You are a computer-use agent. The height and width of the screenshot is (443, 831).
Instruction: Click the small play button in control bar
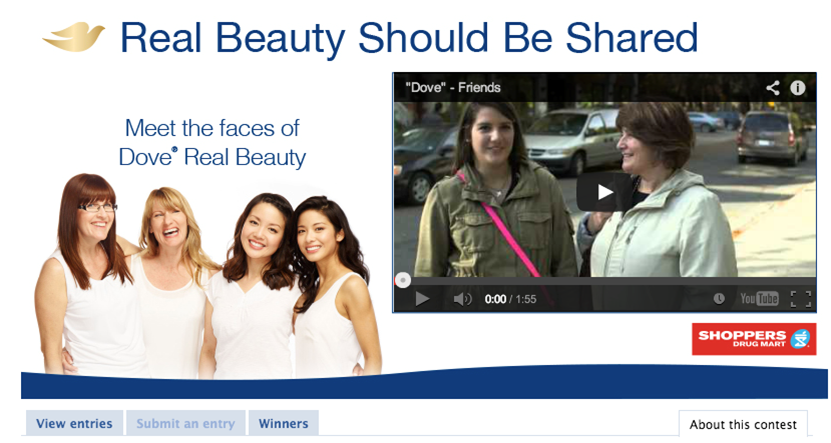point(422,299)
